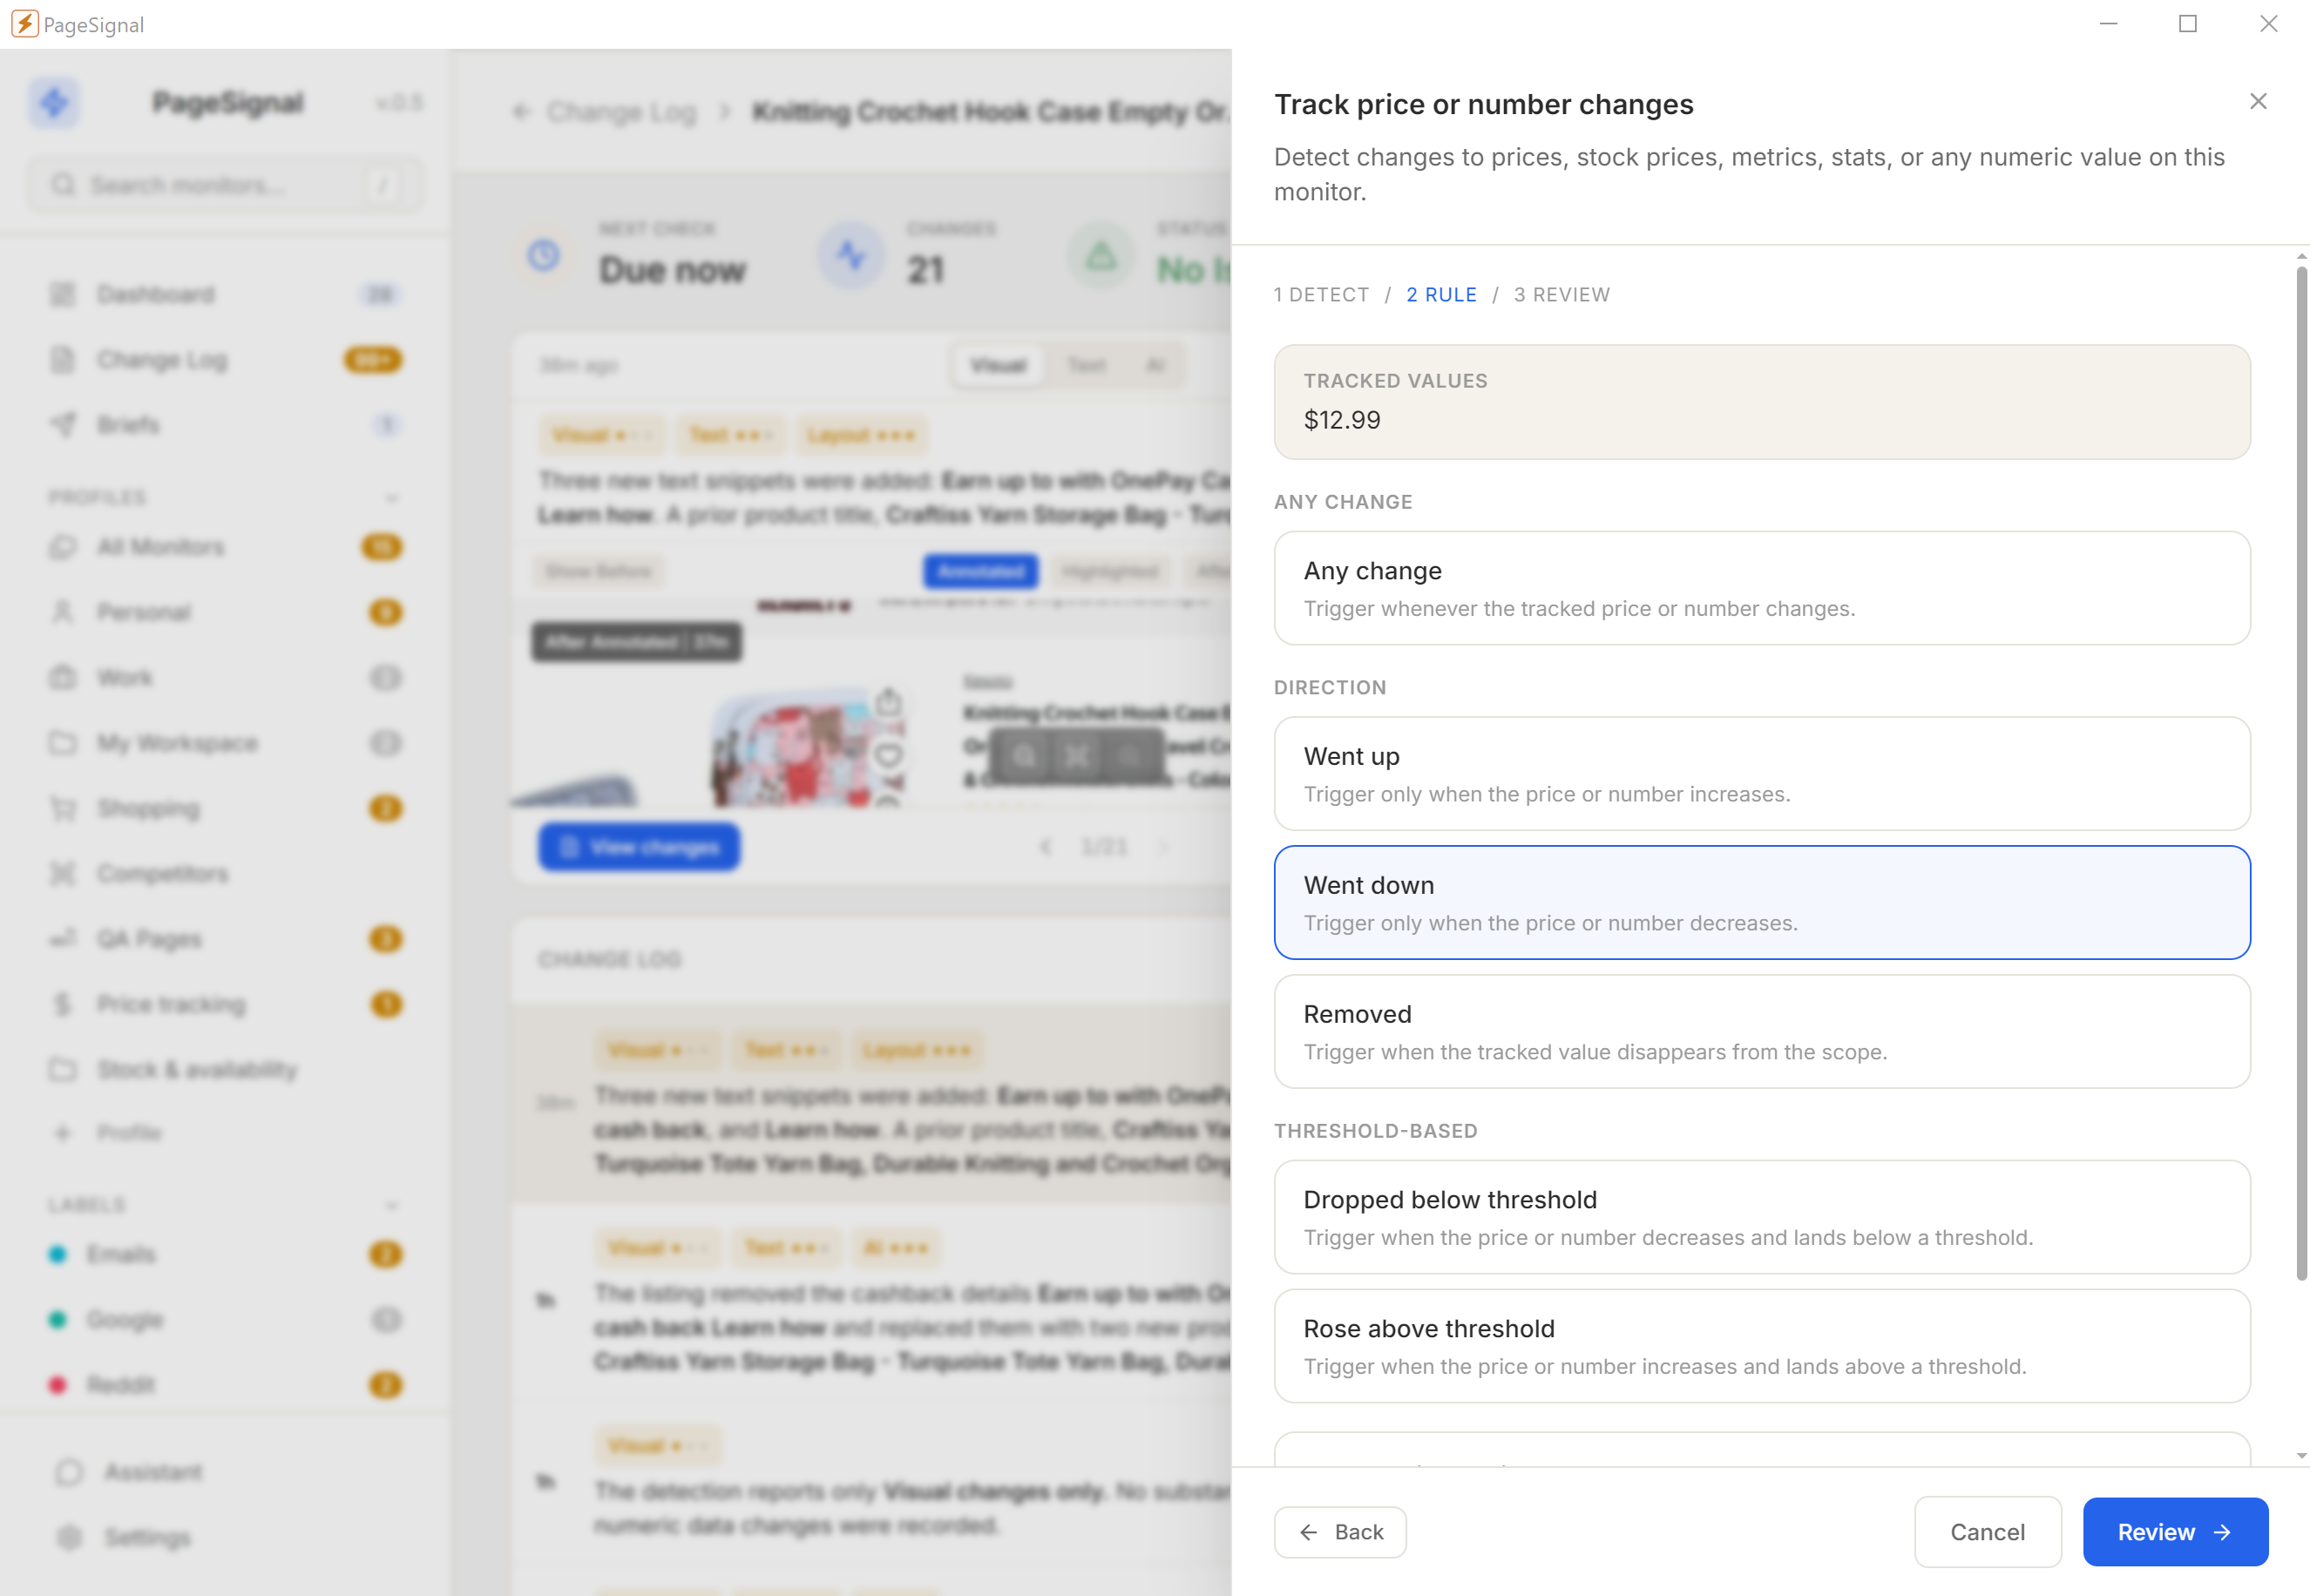Select the Went up rule option
The width and height of the screenshot is (2310, 1596).
click(1761, 773)
